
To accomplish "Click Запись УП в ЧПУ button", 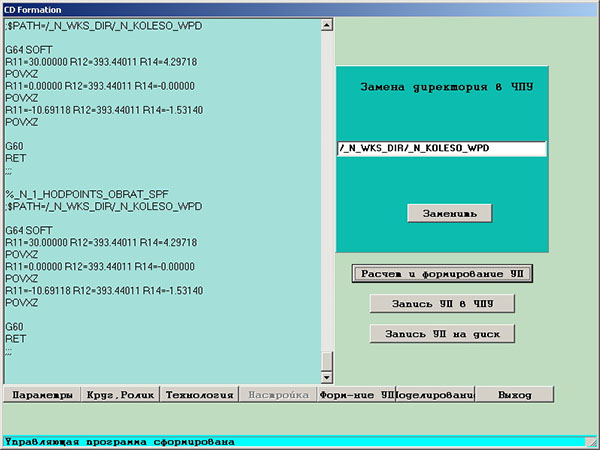I will [442, 304].
